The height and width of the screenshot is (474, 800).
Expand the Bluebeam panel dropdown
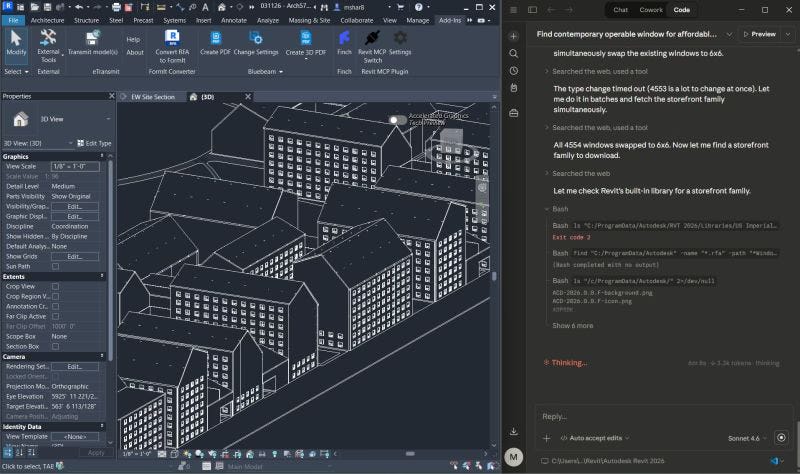[x=265, y=72]
